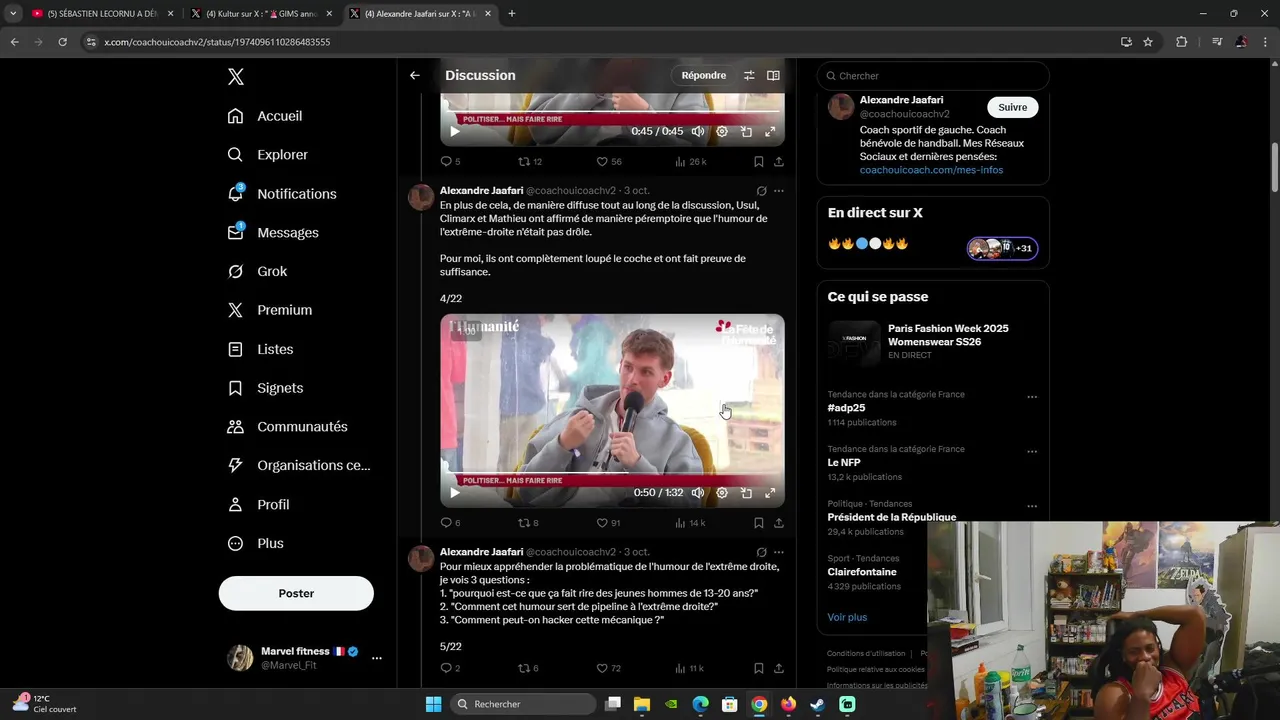Open Profil page
The width and height of the screenshot is (1280, 720).
tap(258, 505)
